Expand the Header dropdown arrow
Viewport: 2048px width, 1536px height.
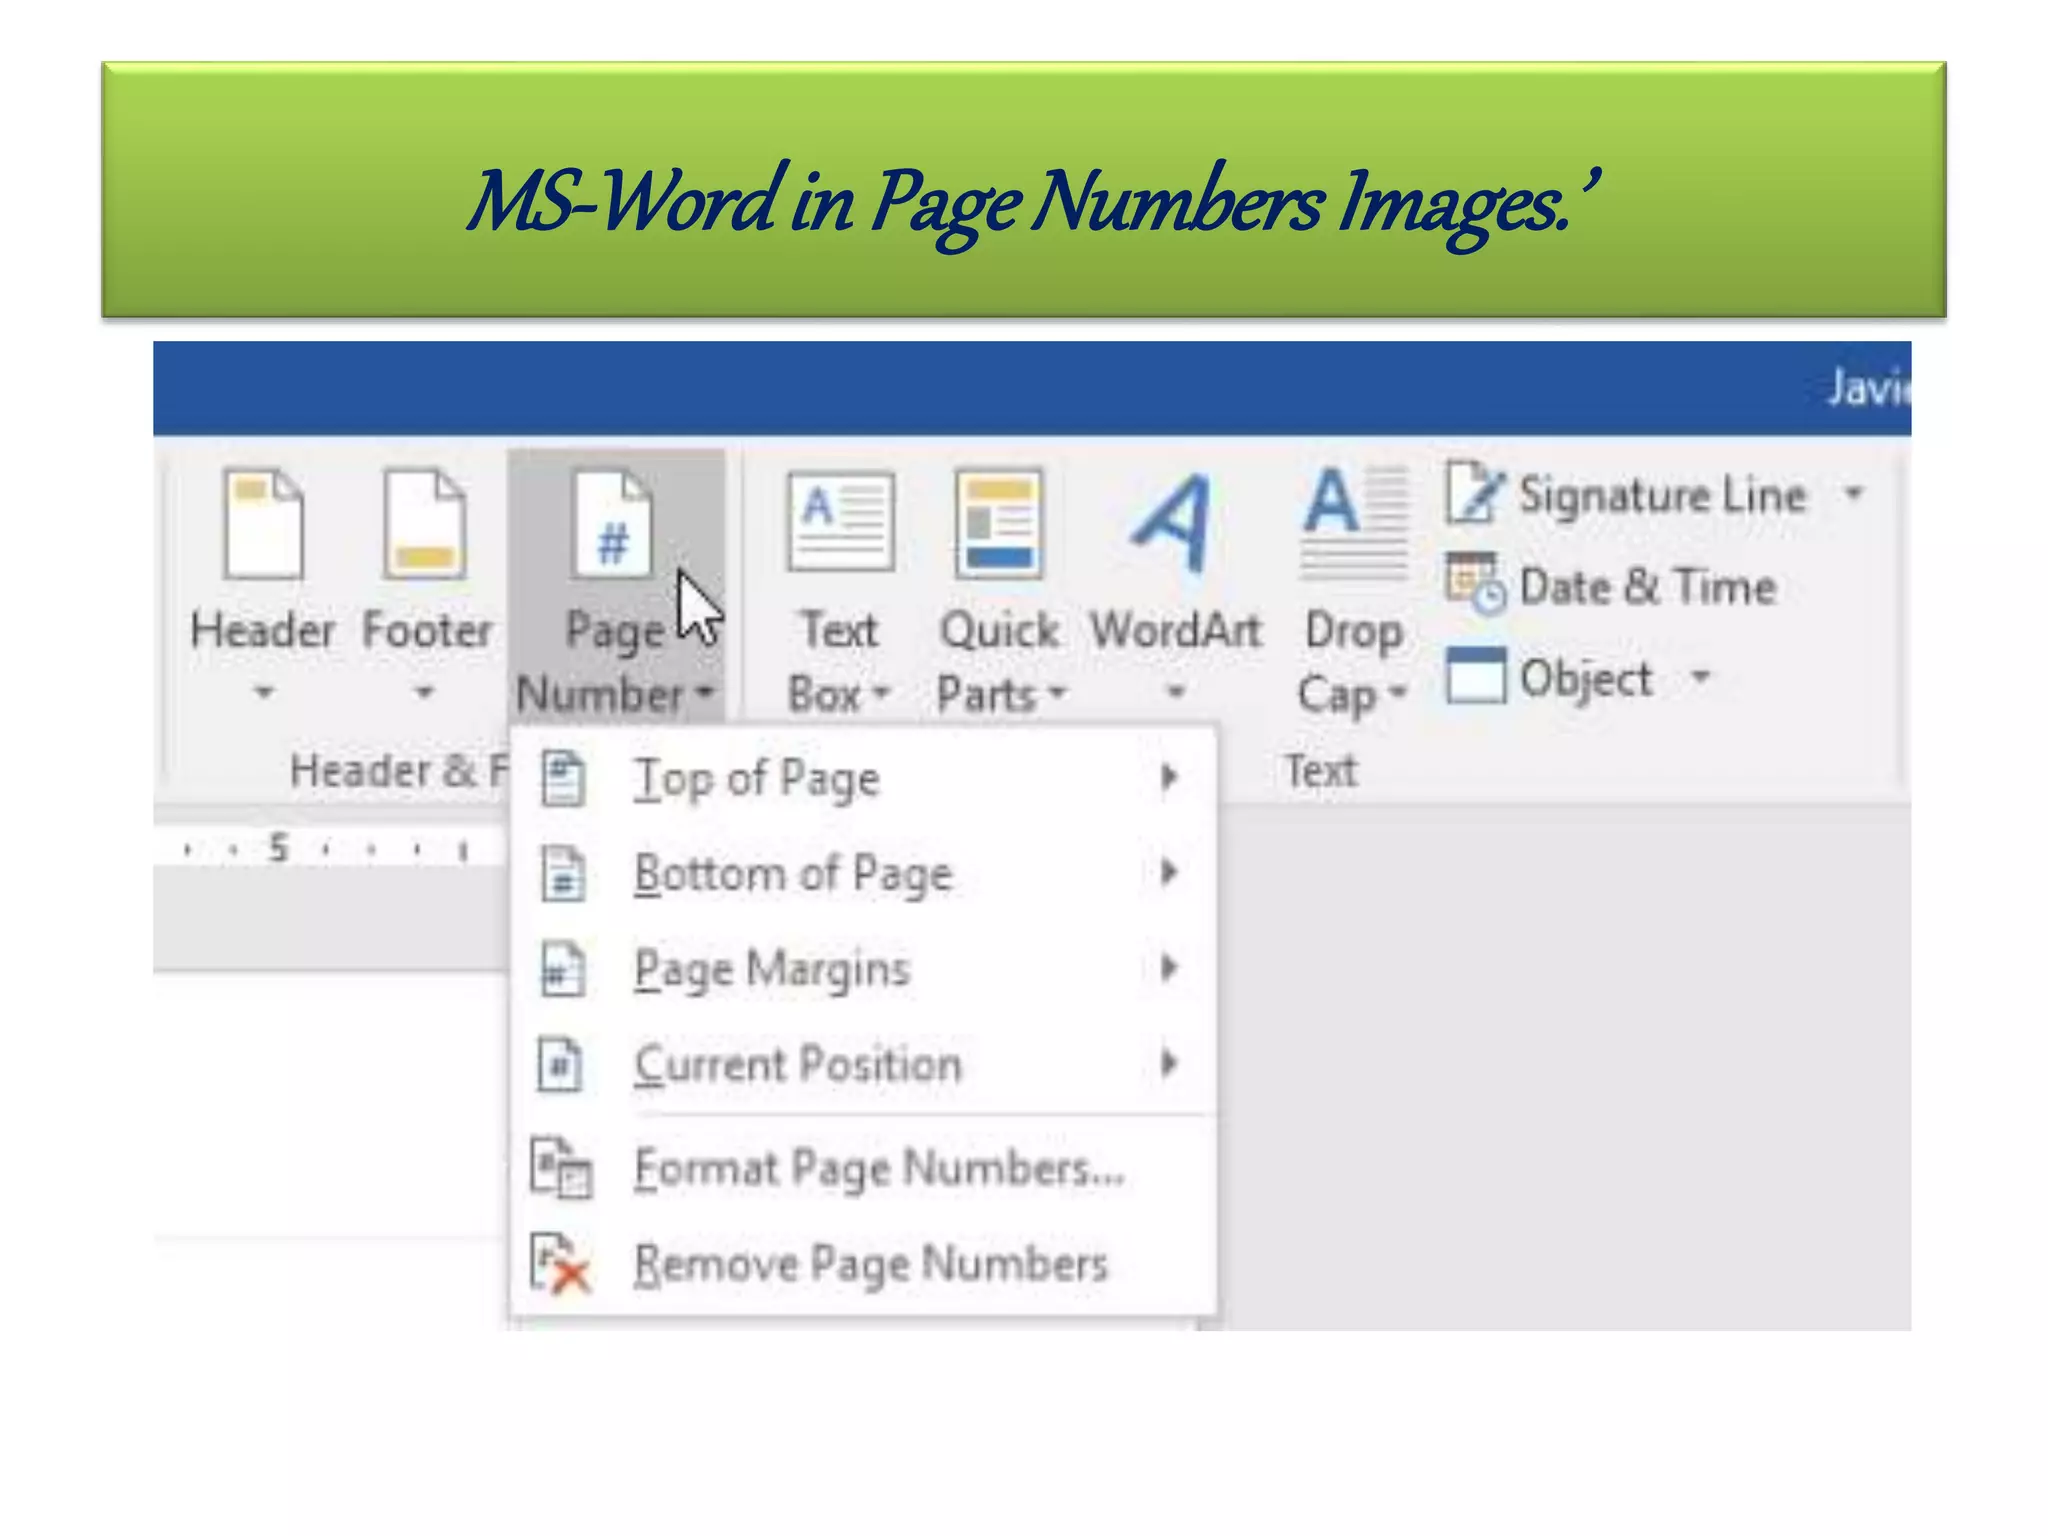[x=264, y=691]
